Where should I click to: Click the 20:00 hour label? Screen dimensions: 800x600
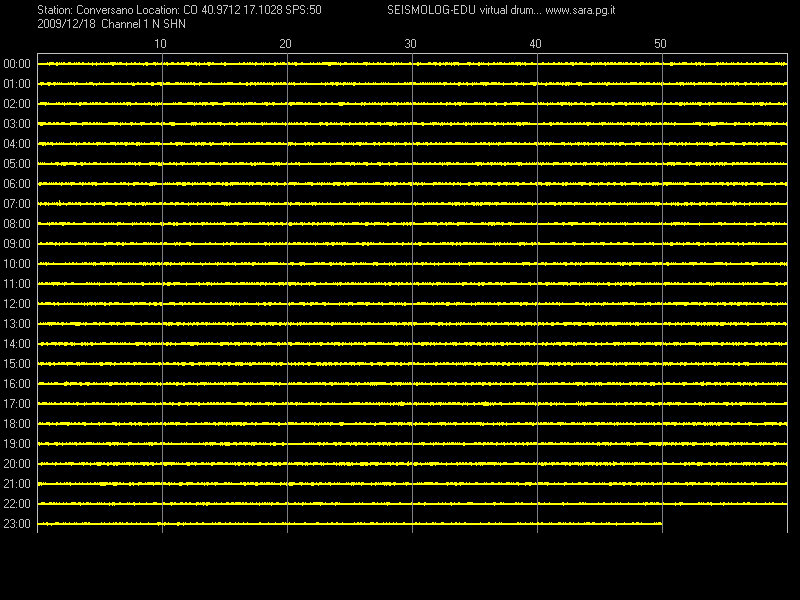tap(17, 464)
